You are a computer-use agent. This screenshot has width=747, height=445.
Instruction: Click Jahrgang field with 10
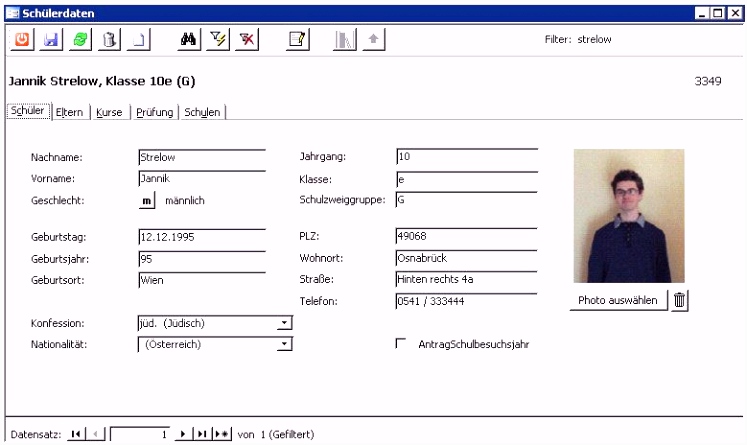click(467, 156)
